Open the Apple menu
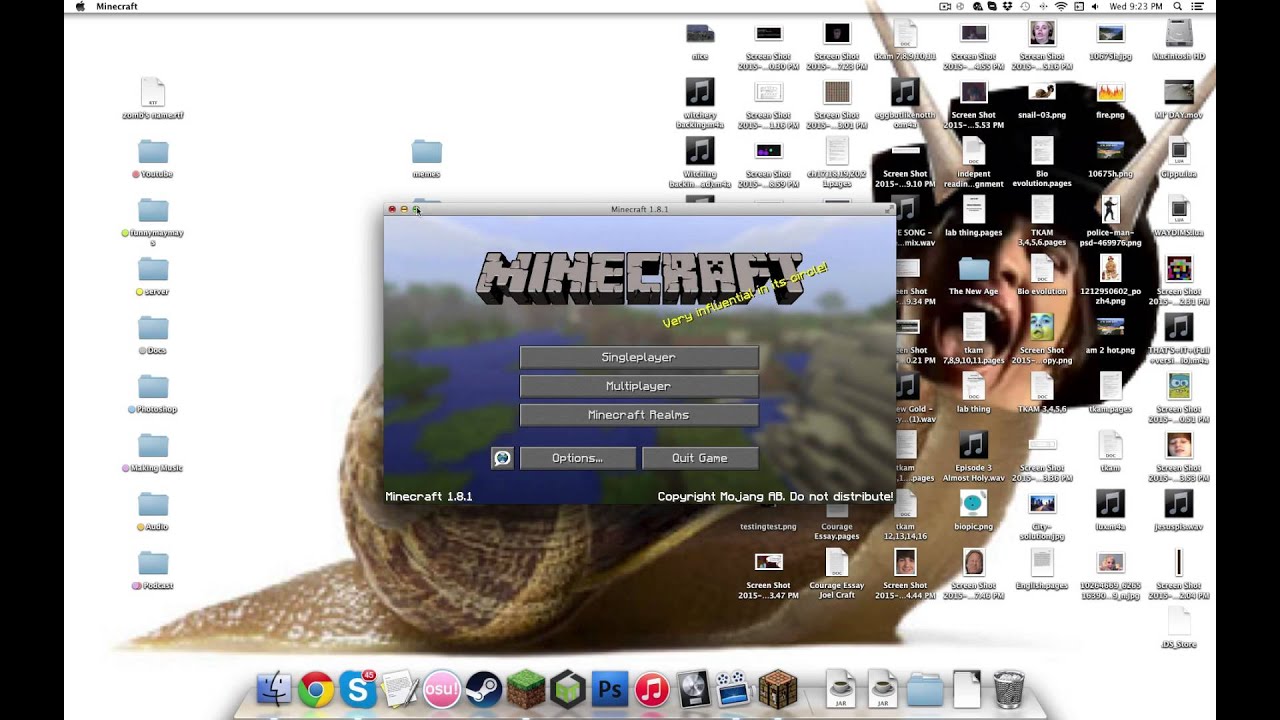This screenshot has width=1280, height=720. pos(80,6)
